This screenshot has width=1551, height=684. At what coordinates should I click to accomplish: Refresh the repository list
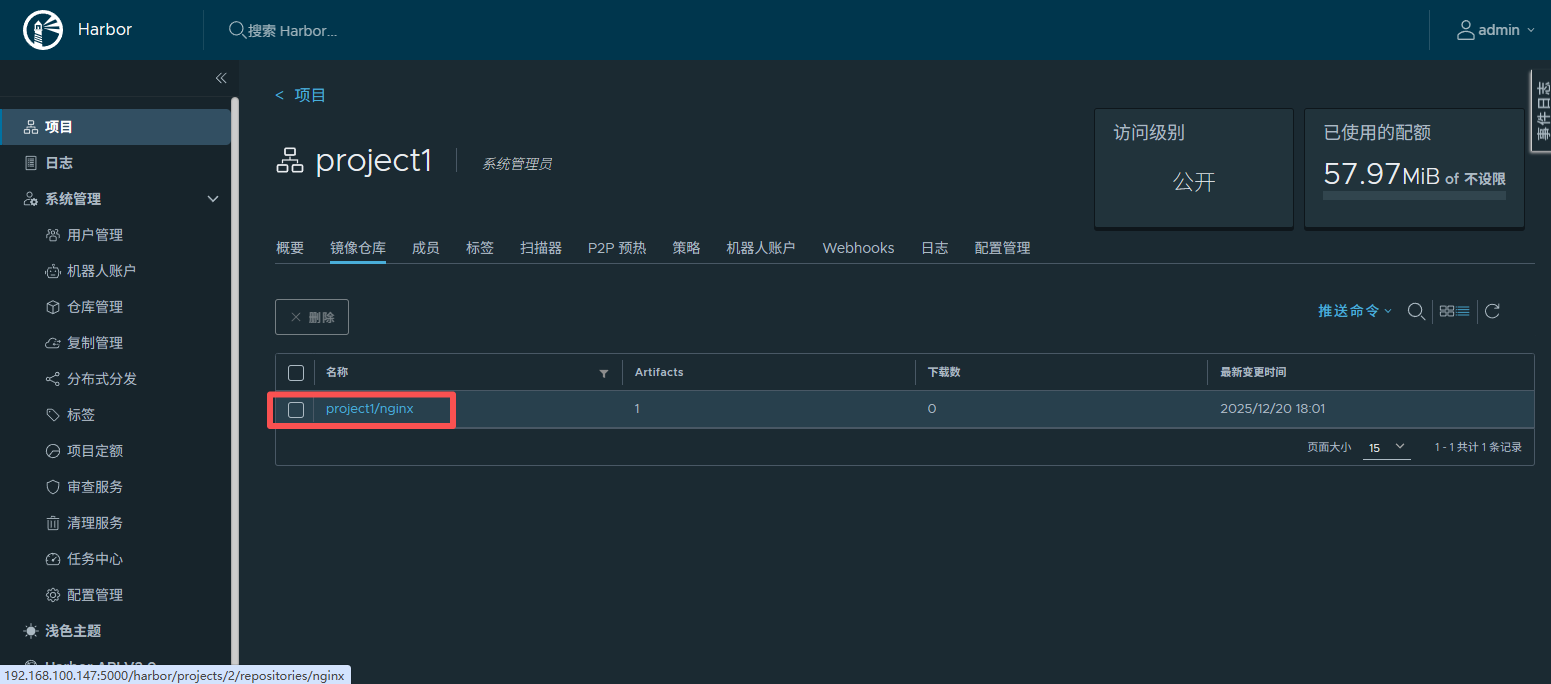[1492, 311]
